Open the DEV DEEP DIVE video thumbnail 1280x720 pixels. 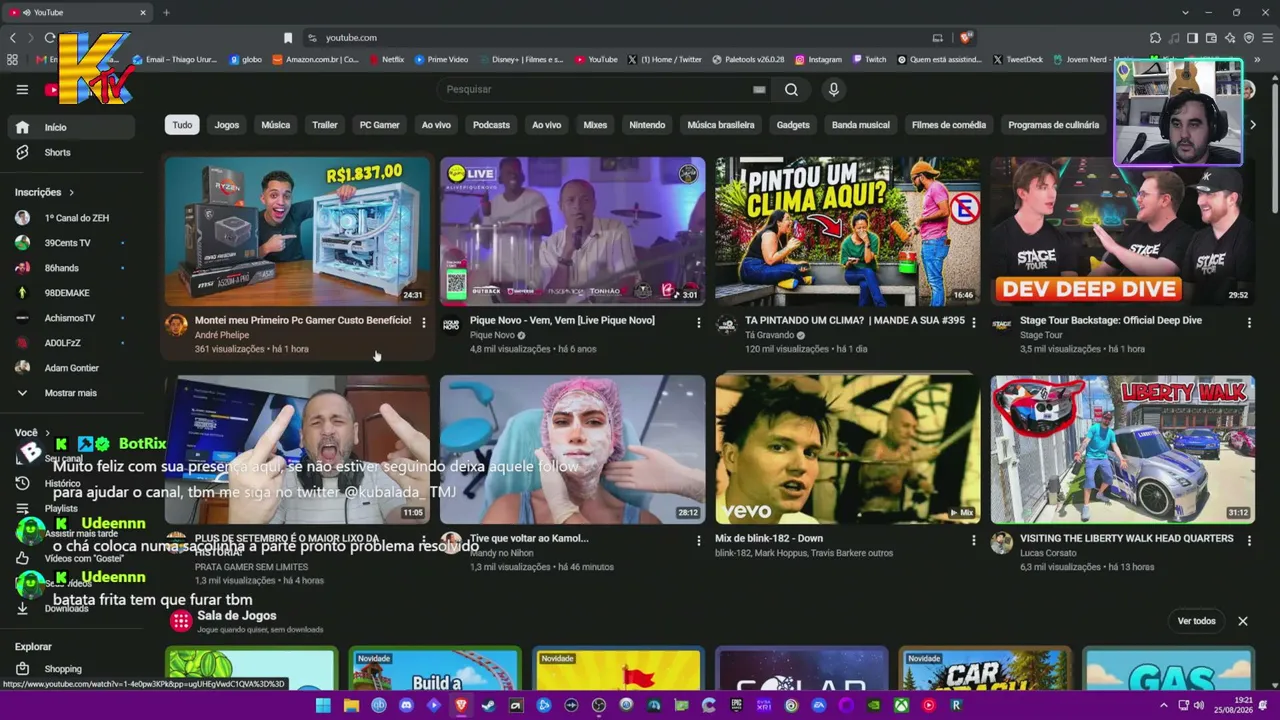[1122, 231]
